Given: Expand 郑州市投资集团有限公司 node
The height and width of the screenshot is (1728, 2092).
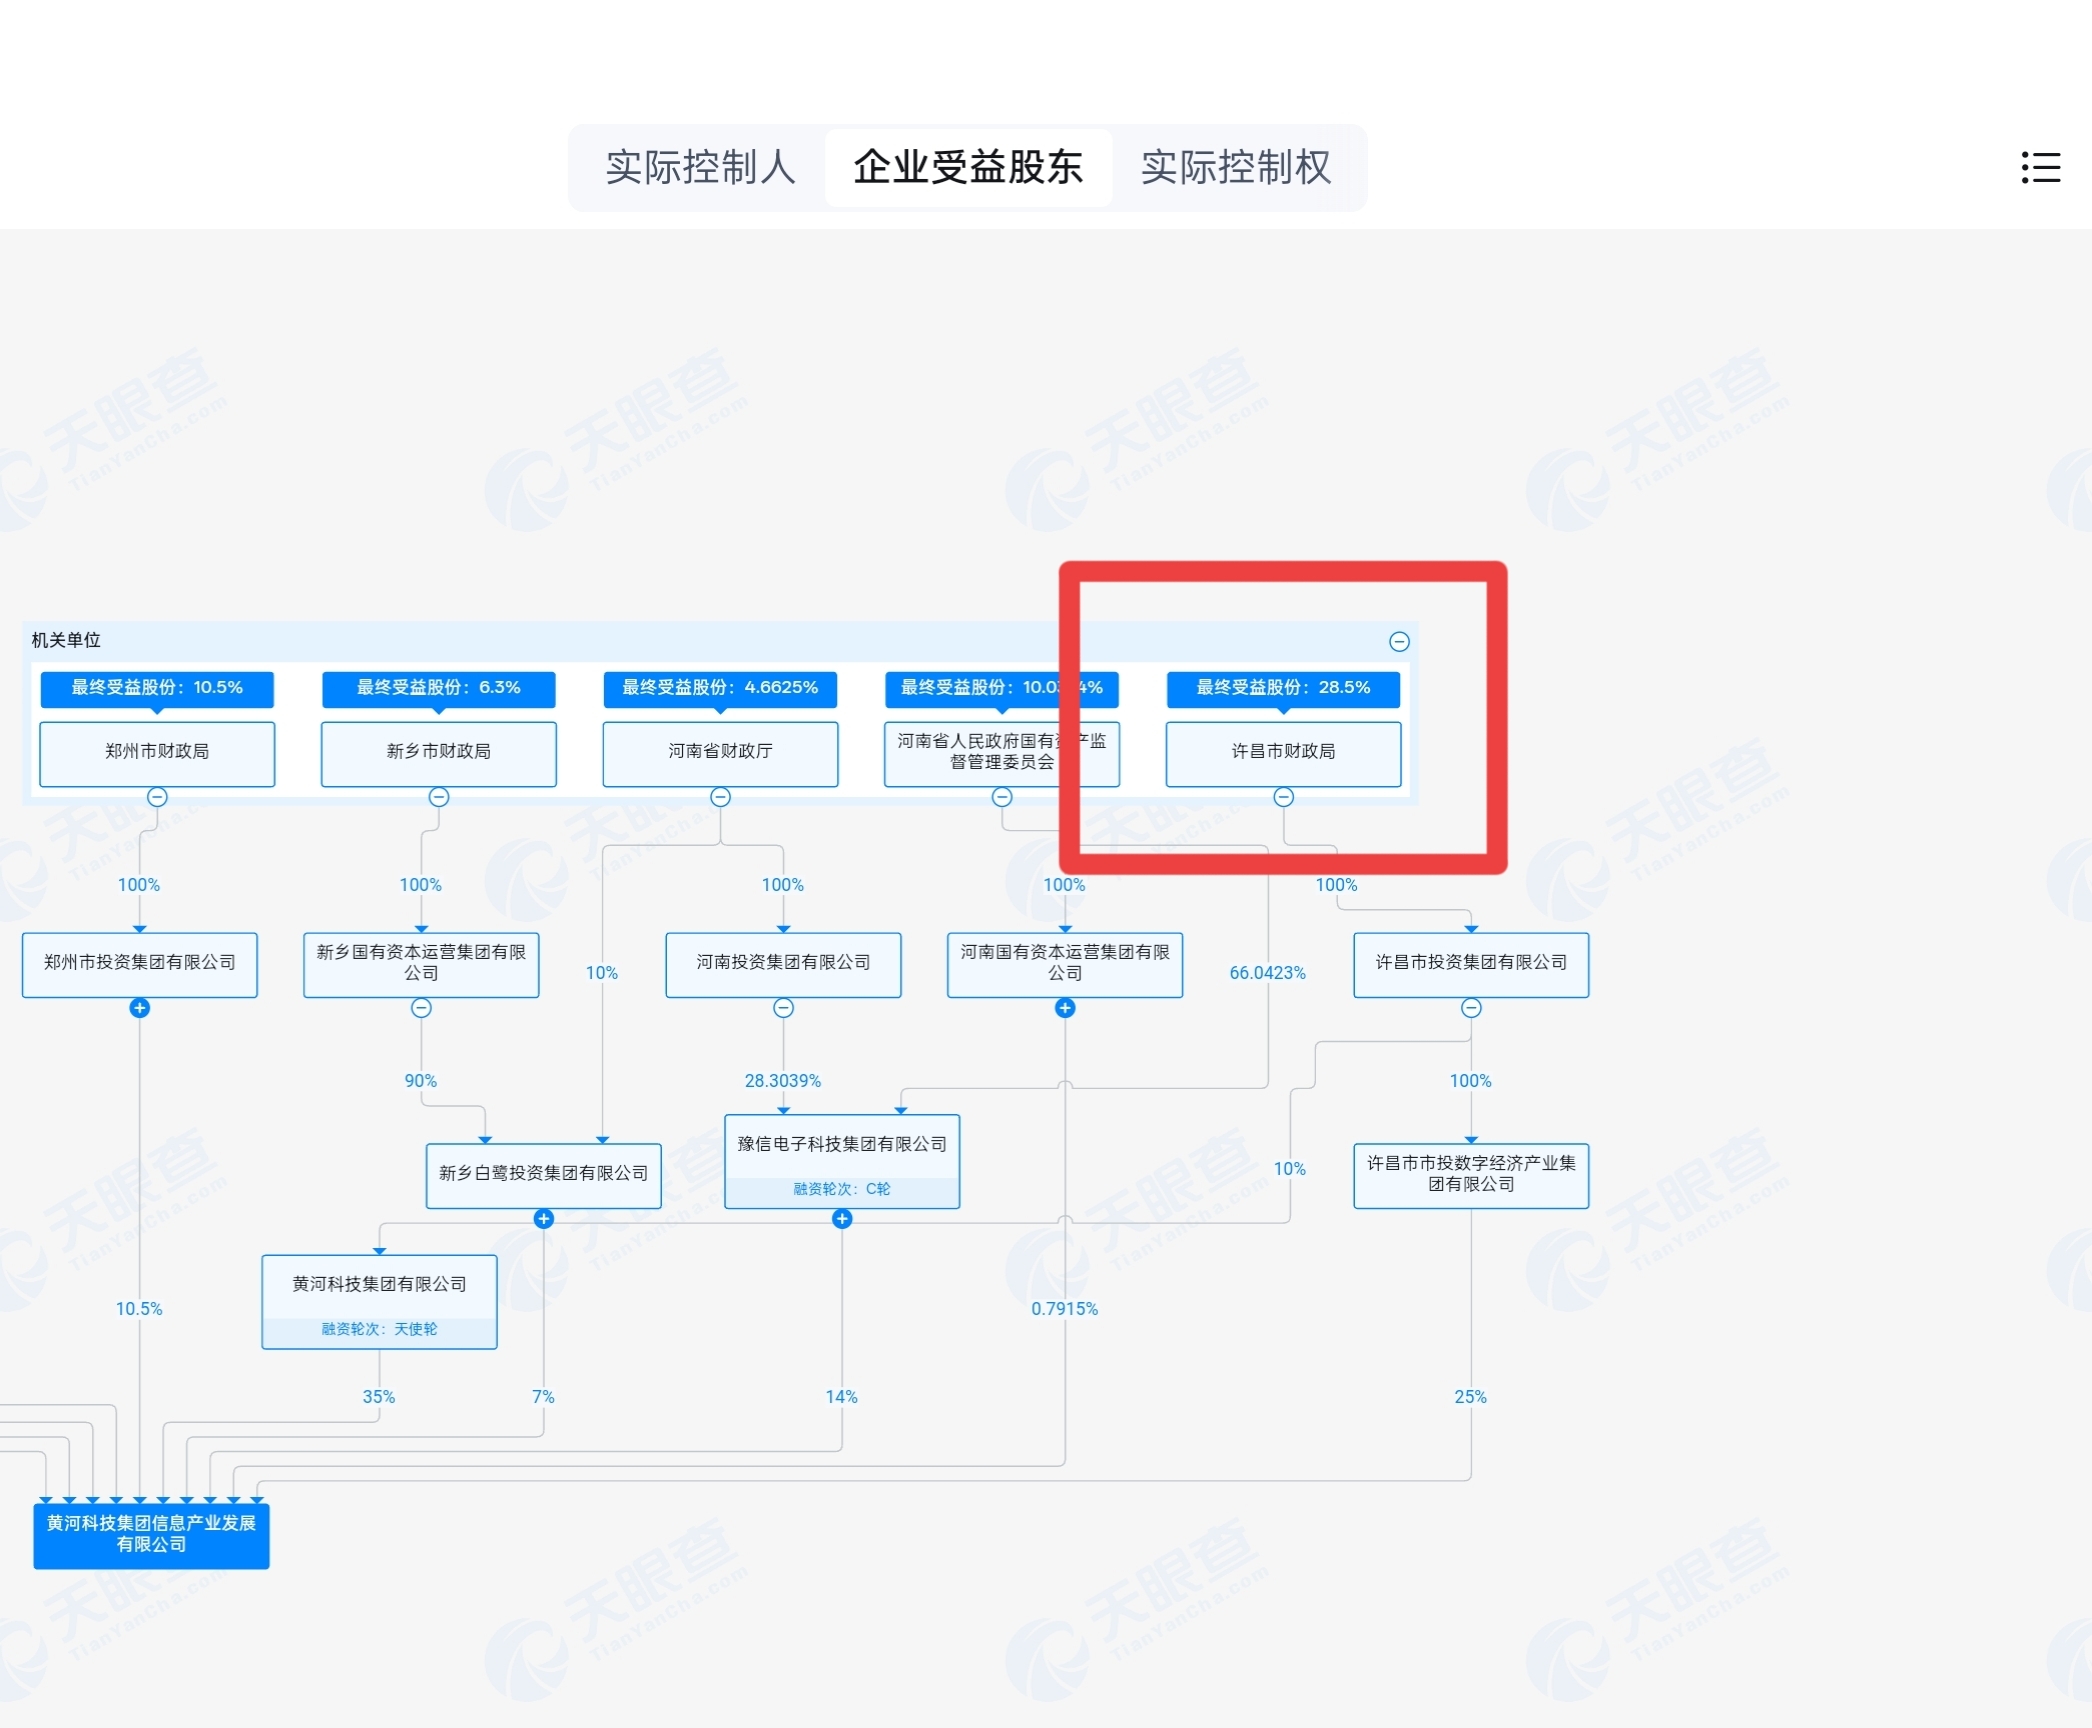Looking at the screenshot, I should [140, 1008].
